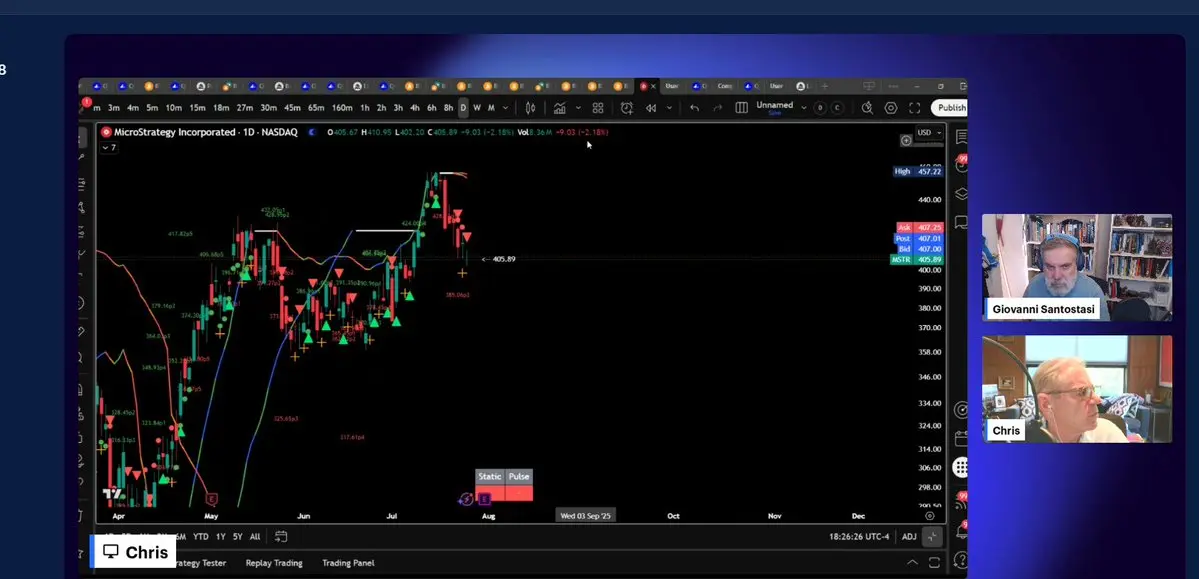Click the 18:26:26 UTC-4 timezone clock

tap(859, 537)
